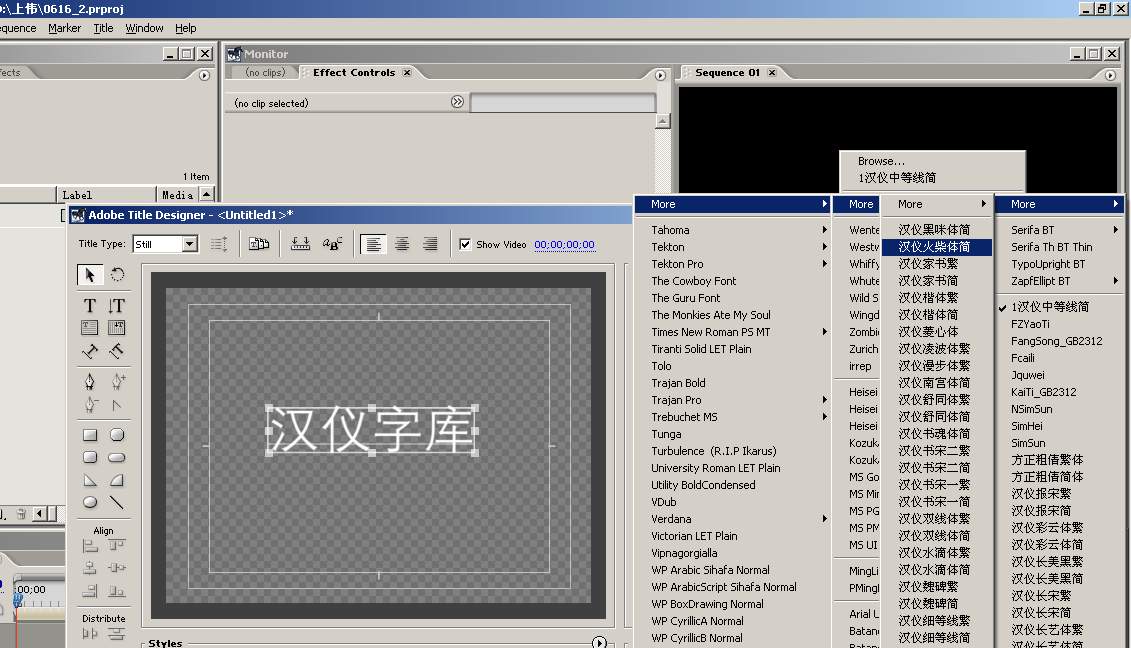
Task: Open the Sequence 01 monitor flyout arrow
Action: click(1110, 75)
